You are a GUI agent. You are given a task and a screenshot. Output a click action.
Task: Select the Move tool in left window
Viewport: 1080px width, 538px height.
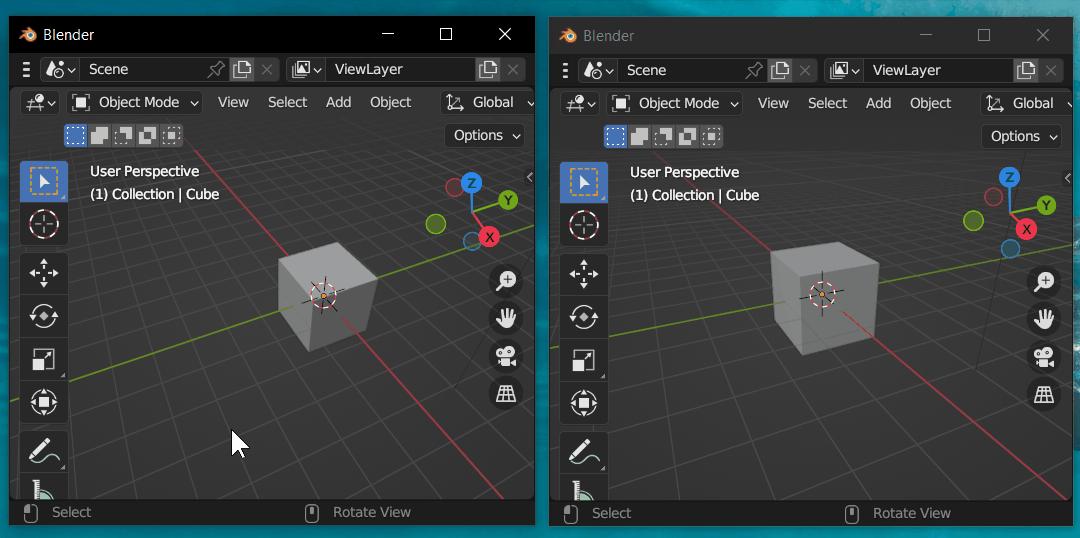44,273
